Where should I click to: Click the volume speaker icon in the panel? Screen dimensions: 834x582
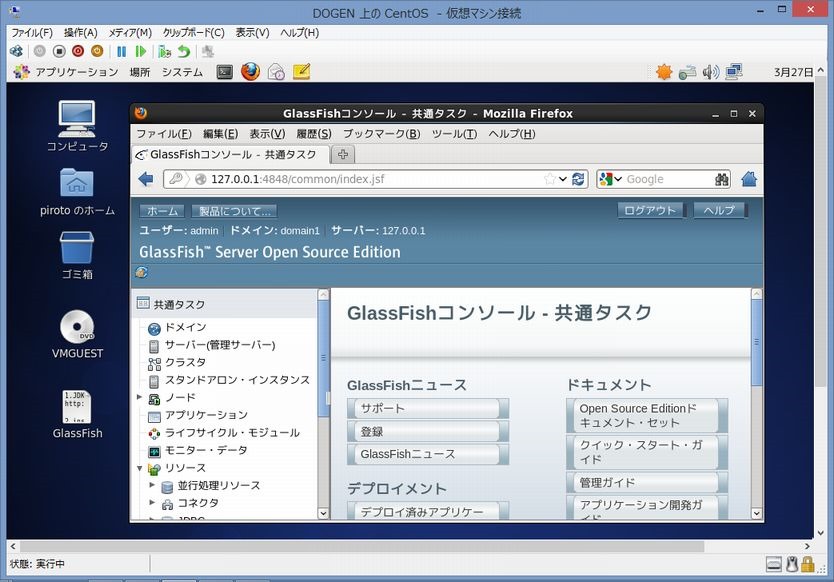[x=711, y=72]
